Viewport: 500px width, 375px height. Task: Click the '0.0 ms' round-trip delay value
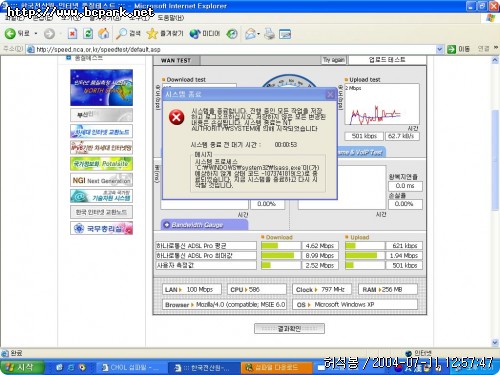[x=405, y=186]
